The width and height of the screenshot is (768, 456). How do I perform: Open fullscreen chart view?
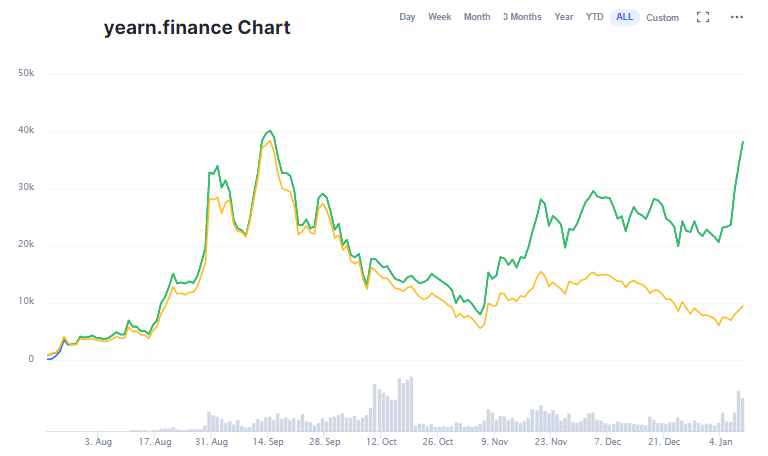click(x=702, y=17)
